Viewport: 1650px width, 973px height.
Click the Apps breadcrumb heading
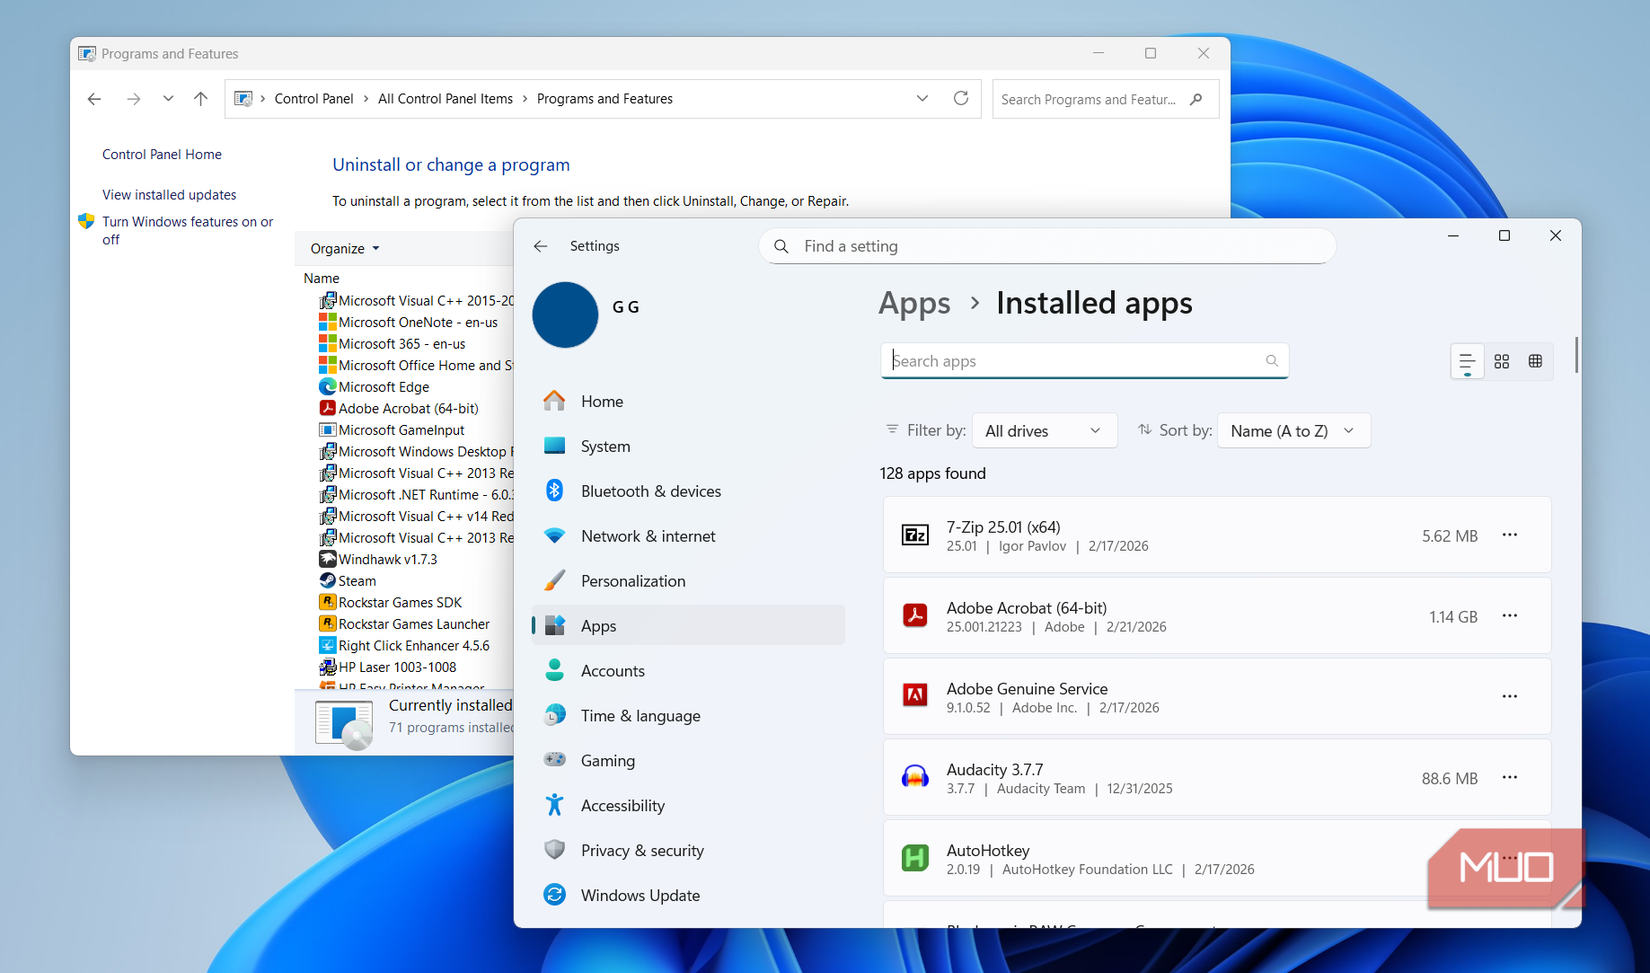point(914,303)
